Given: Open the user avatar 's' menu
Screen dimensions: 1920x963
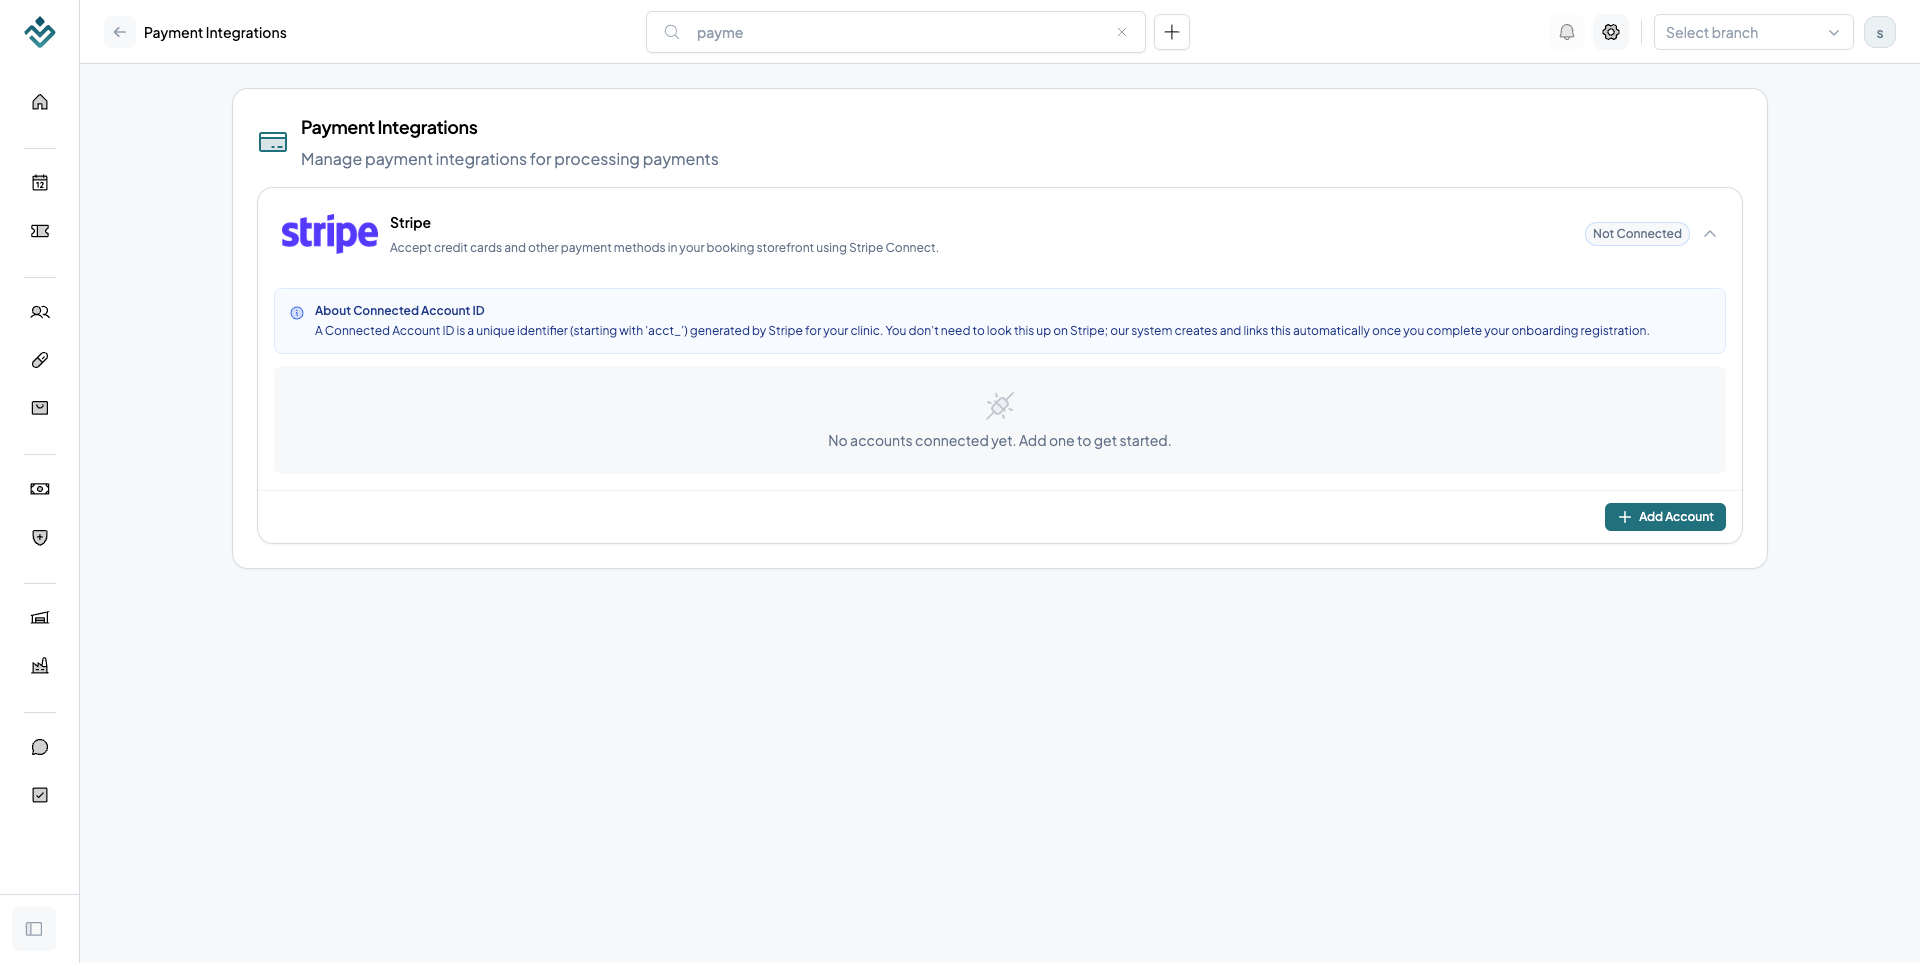Looking at the screenshot, I should 1880,32.
